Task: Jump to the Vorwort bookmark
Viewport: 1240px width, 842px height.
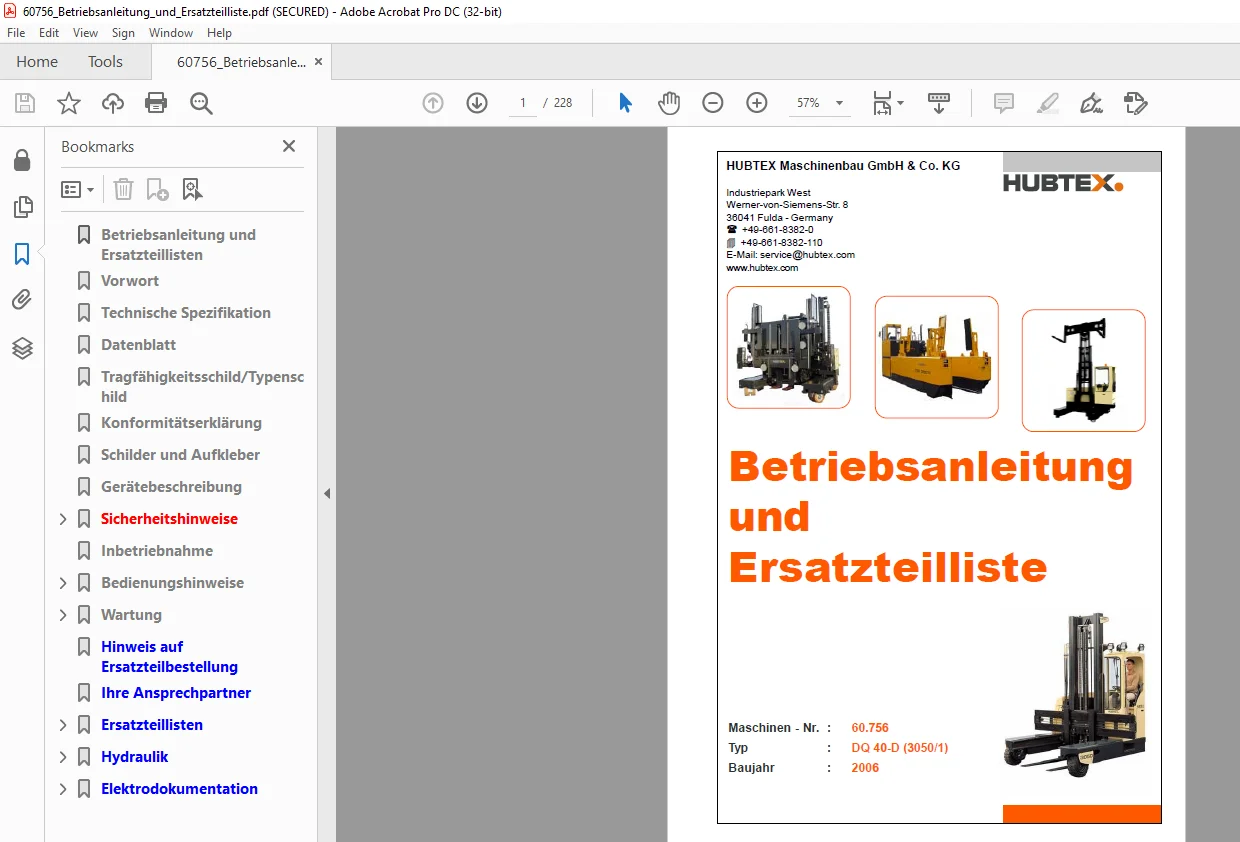Action: (130, 281)
